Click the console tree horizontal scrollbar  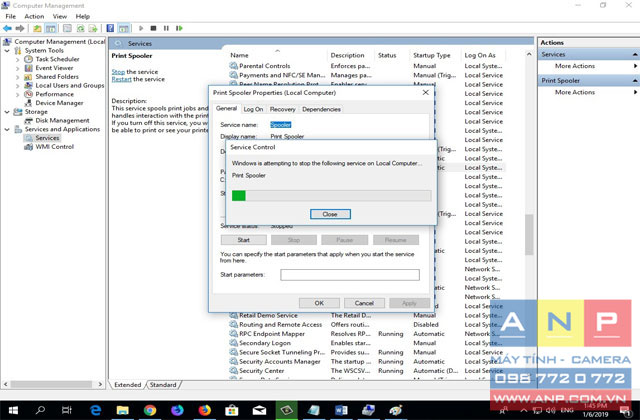(51, 384)
